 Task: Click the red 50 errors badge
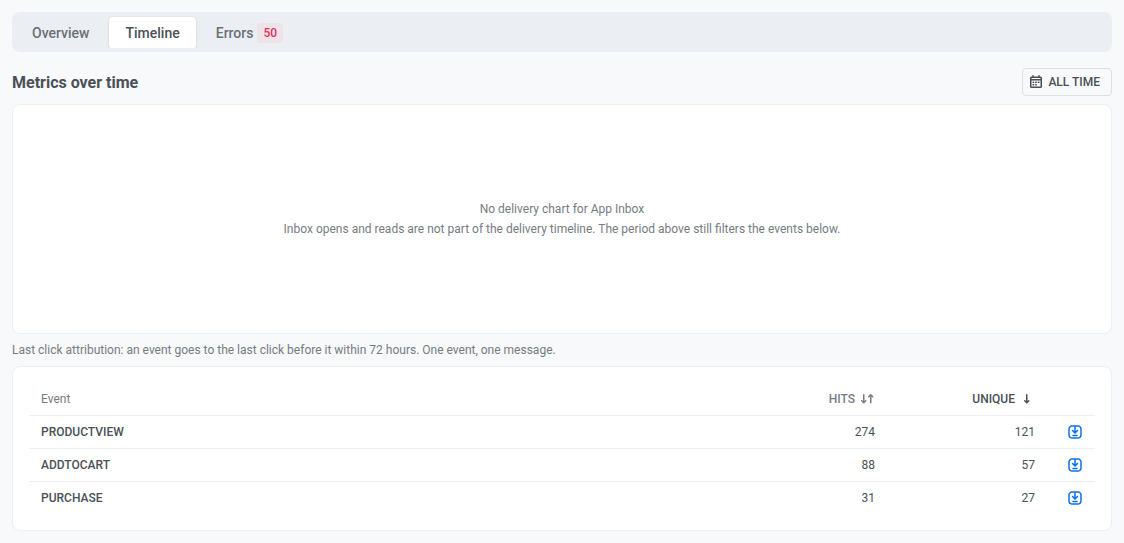[x=270, y=33]
